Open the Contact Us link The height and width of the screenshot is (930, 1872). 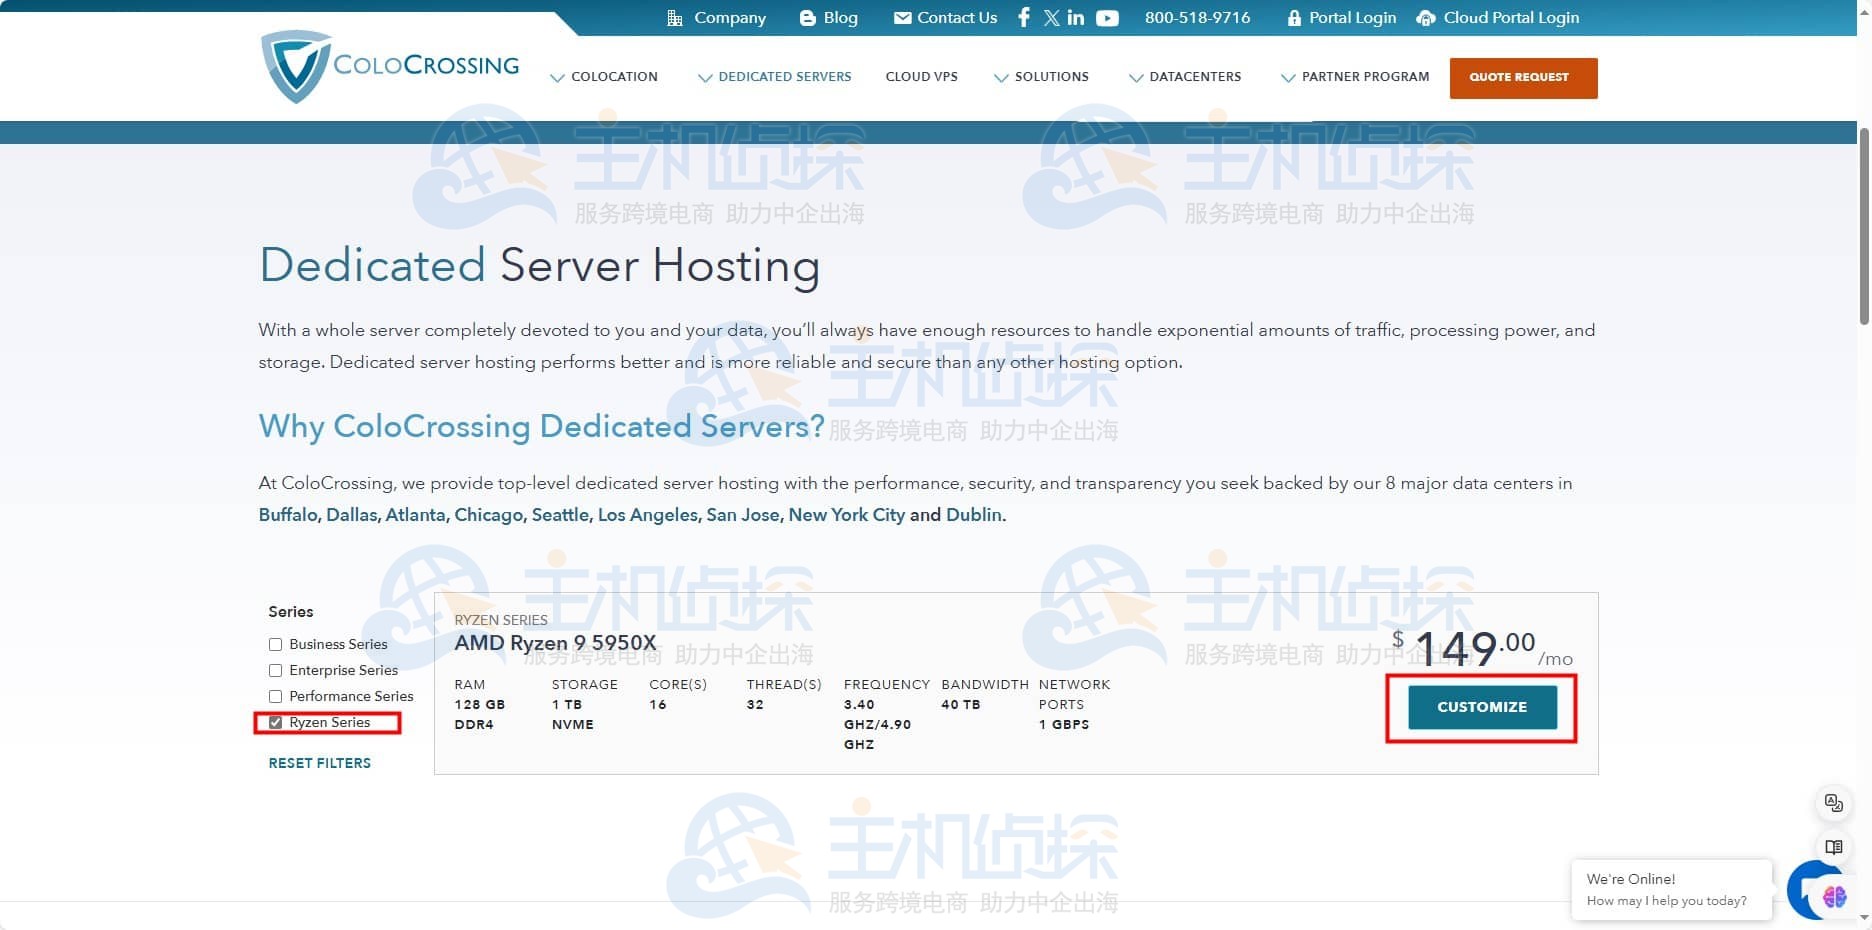[x=945, y=17]
